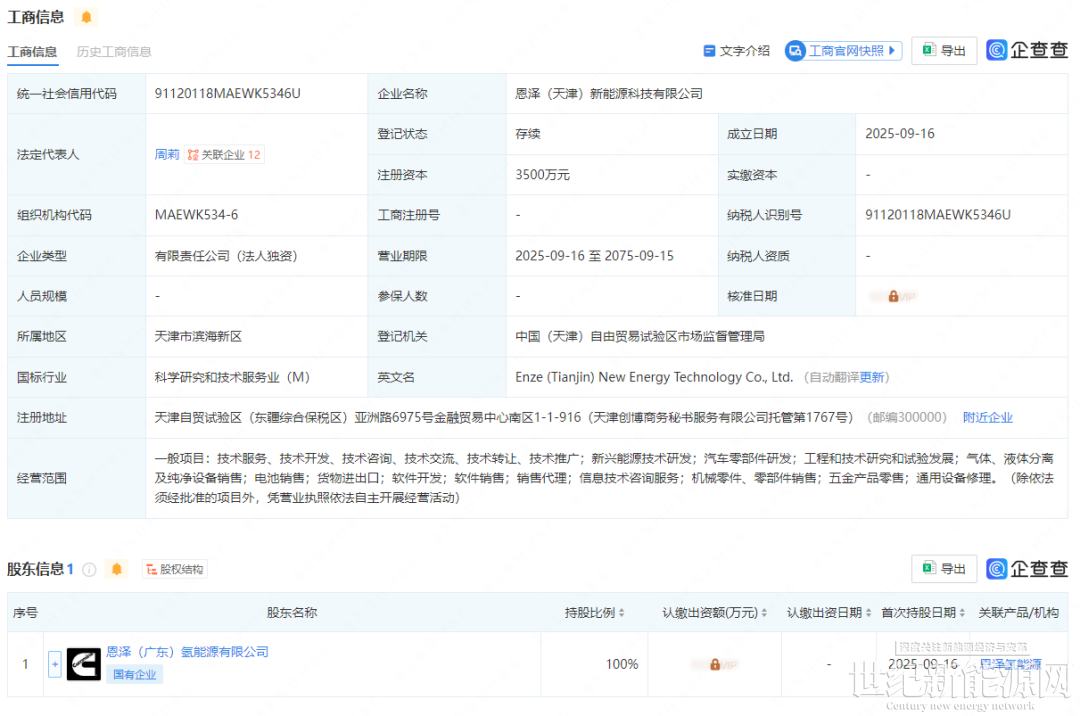Open the 股权结构 equity structure chart

174,569
